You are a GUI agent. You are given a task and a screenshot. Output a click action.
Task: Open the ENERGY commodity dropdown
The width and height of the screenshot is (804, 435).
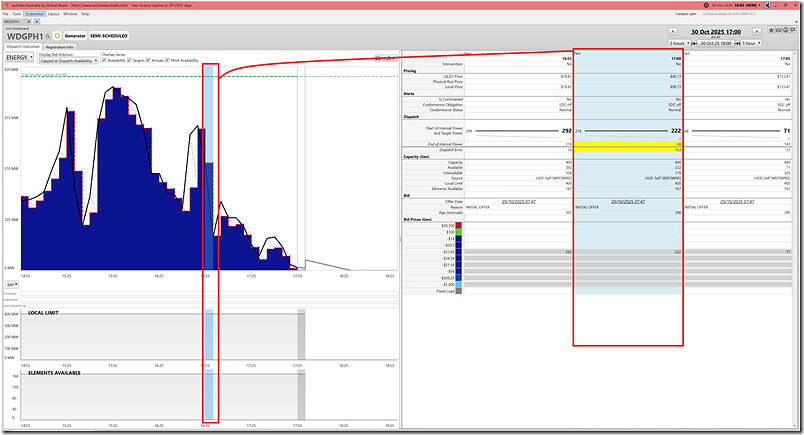[20, 57]
